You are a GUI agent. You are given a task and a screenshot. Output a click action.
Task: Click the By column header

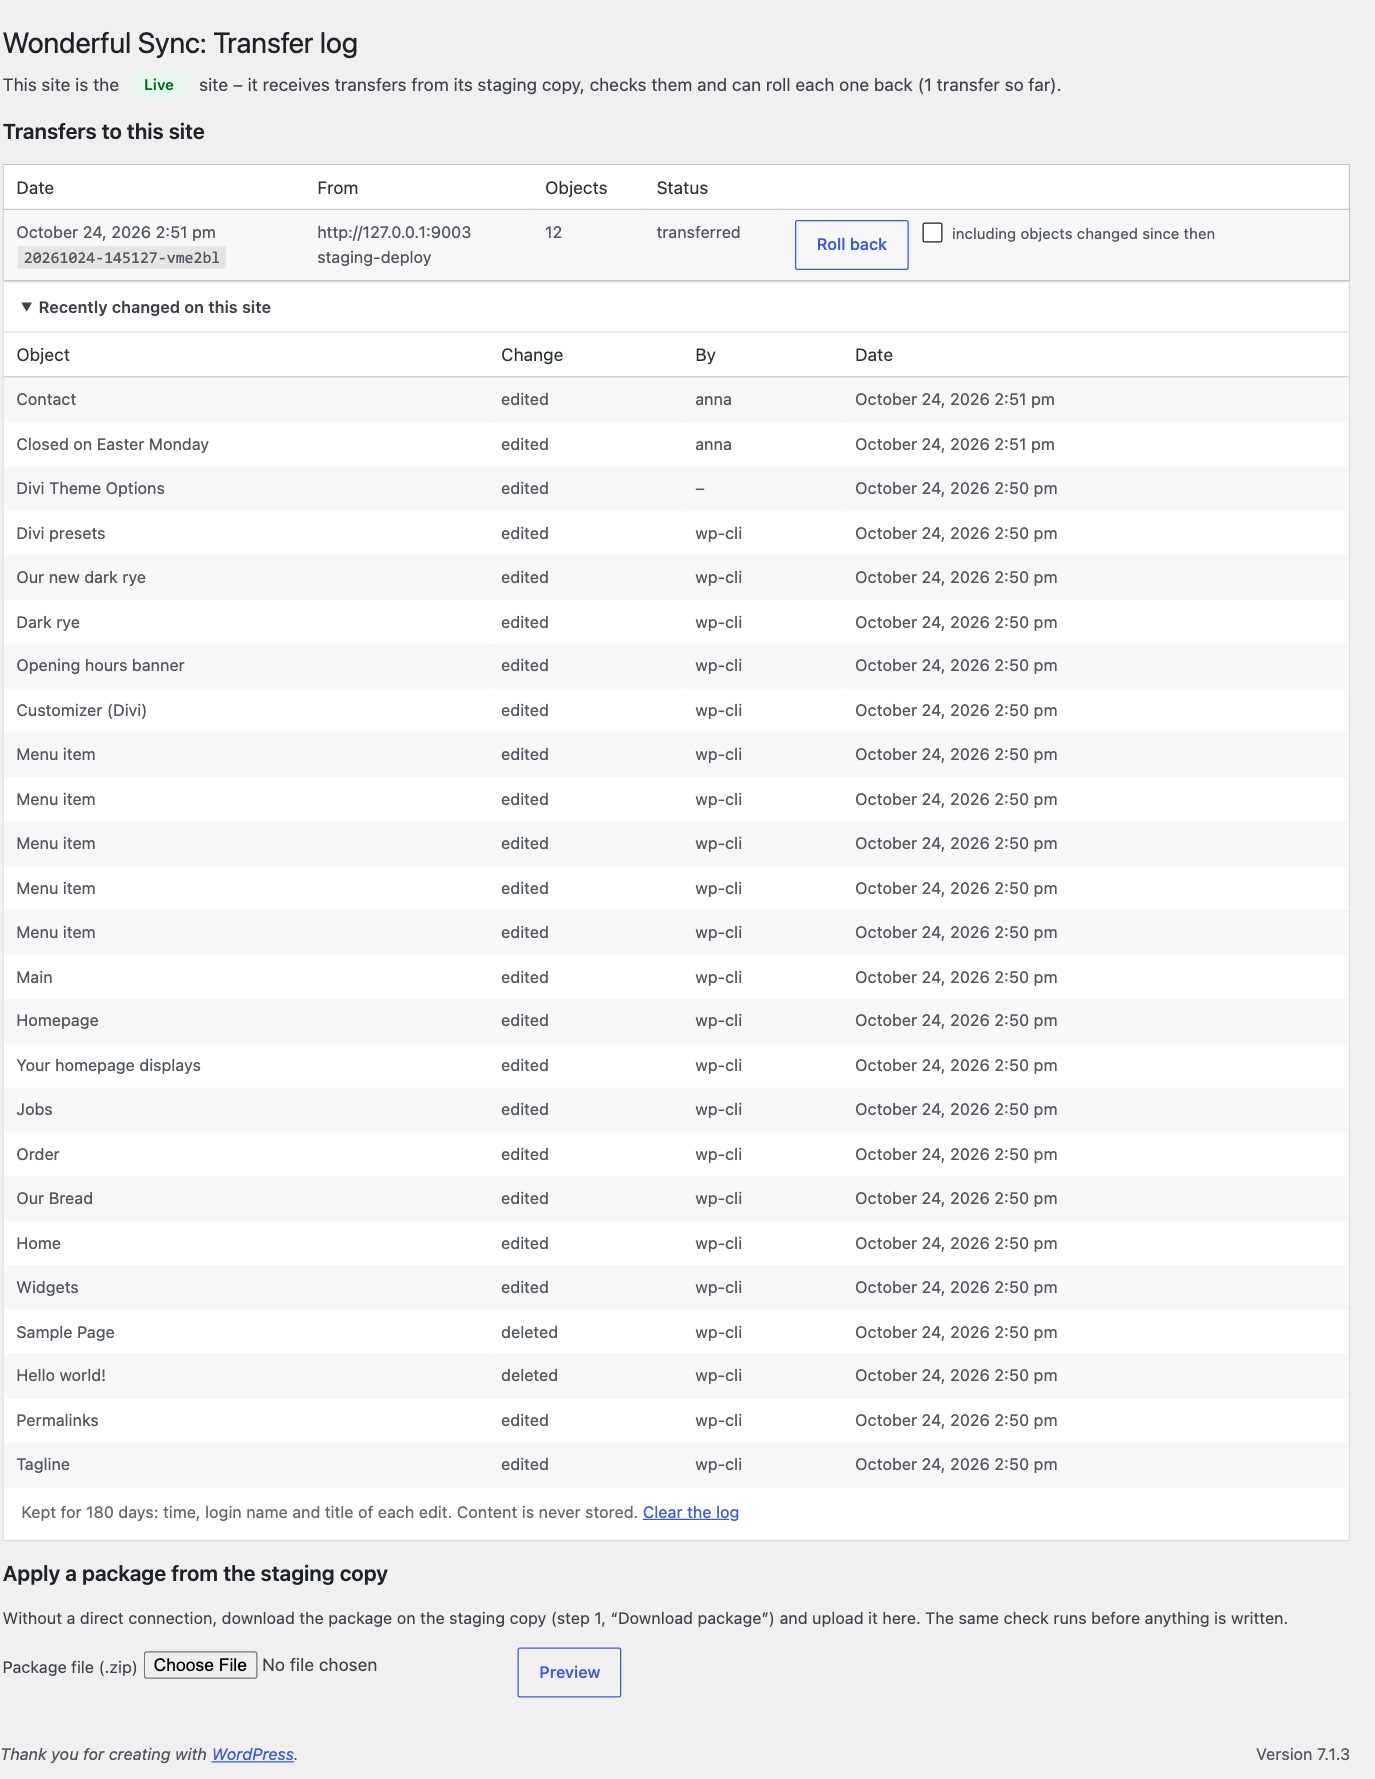point(705,355)
